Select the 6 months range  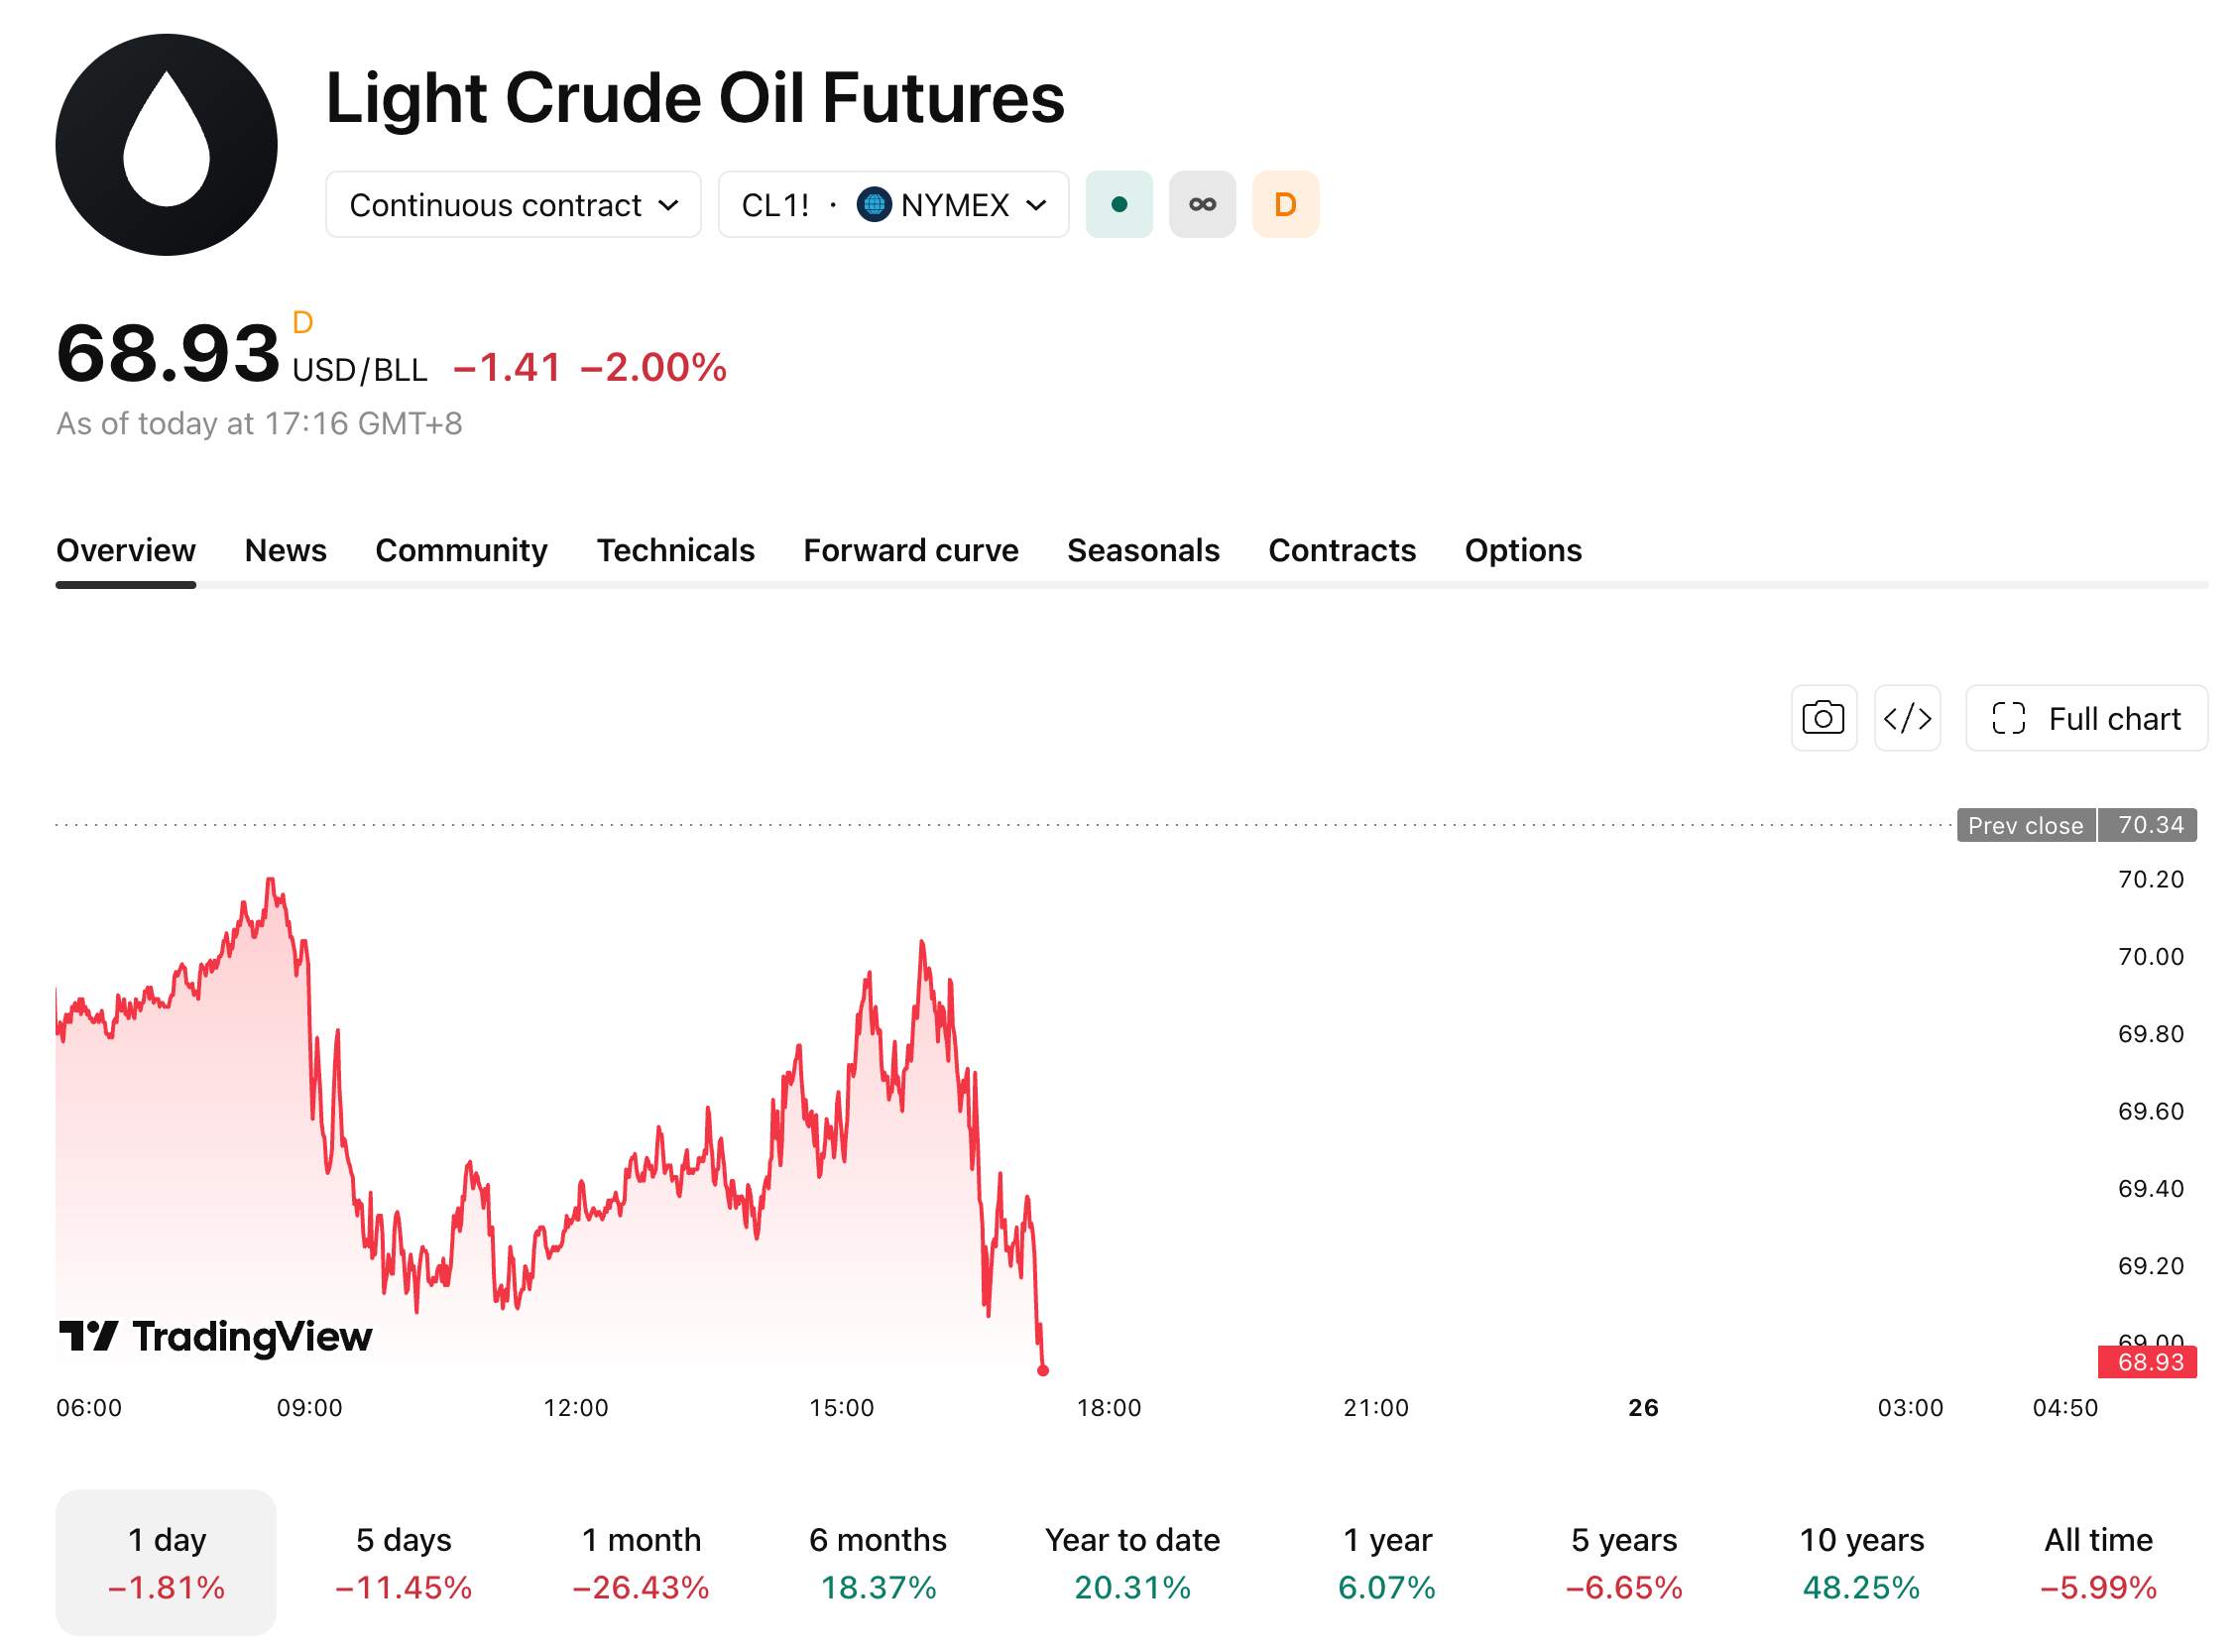point(879,1565)
